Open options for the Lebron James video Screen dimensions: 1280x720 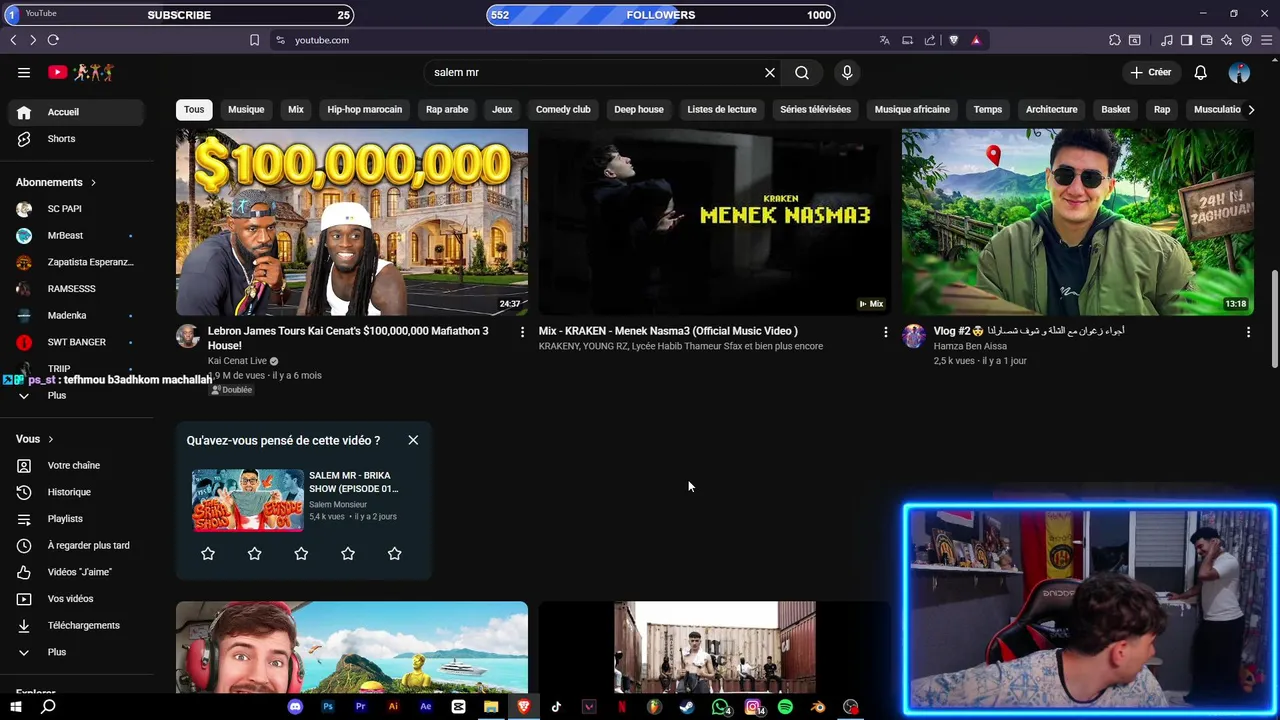tap(522, 332)
